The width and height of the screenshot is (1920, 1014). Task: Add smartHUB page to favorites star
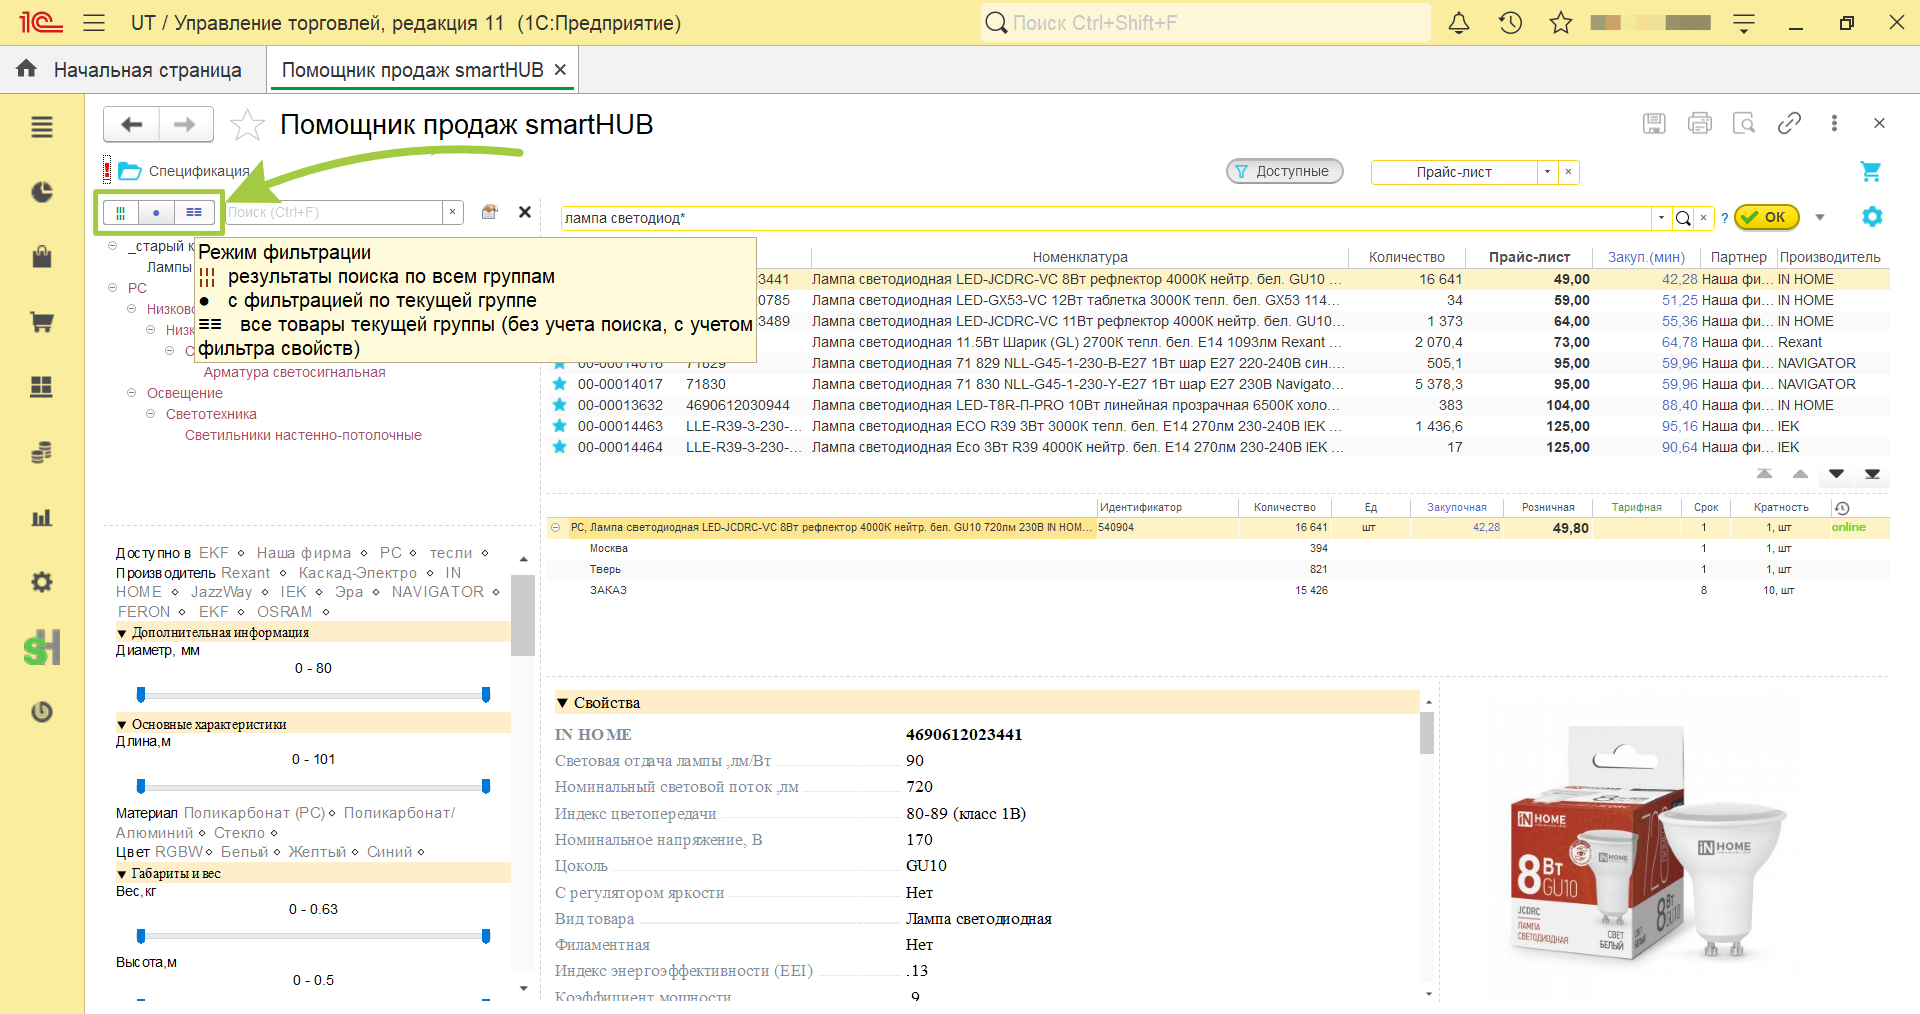247,125
